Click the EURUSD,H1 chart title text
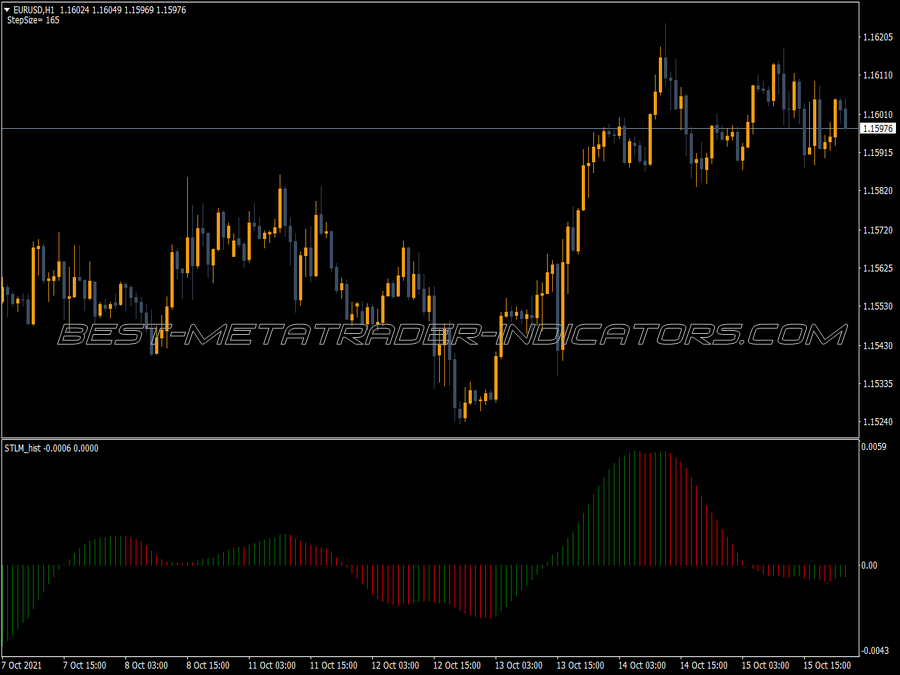The width and height of the screenshot is (900, 675). (34, 10)
